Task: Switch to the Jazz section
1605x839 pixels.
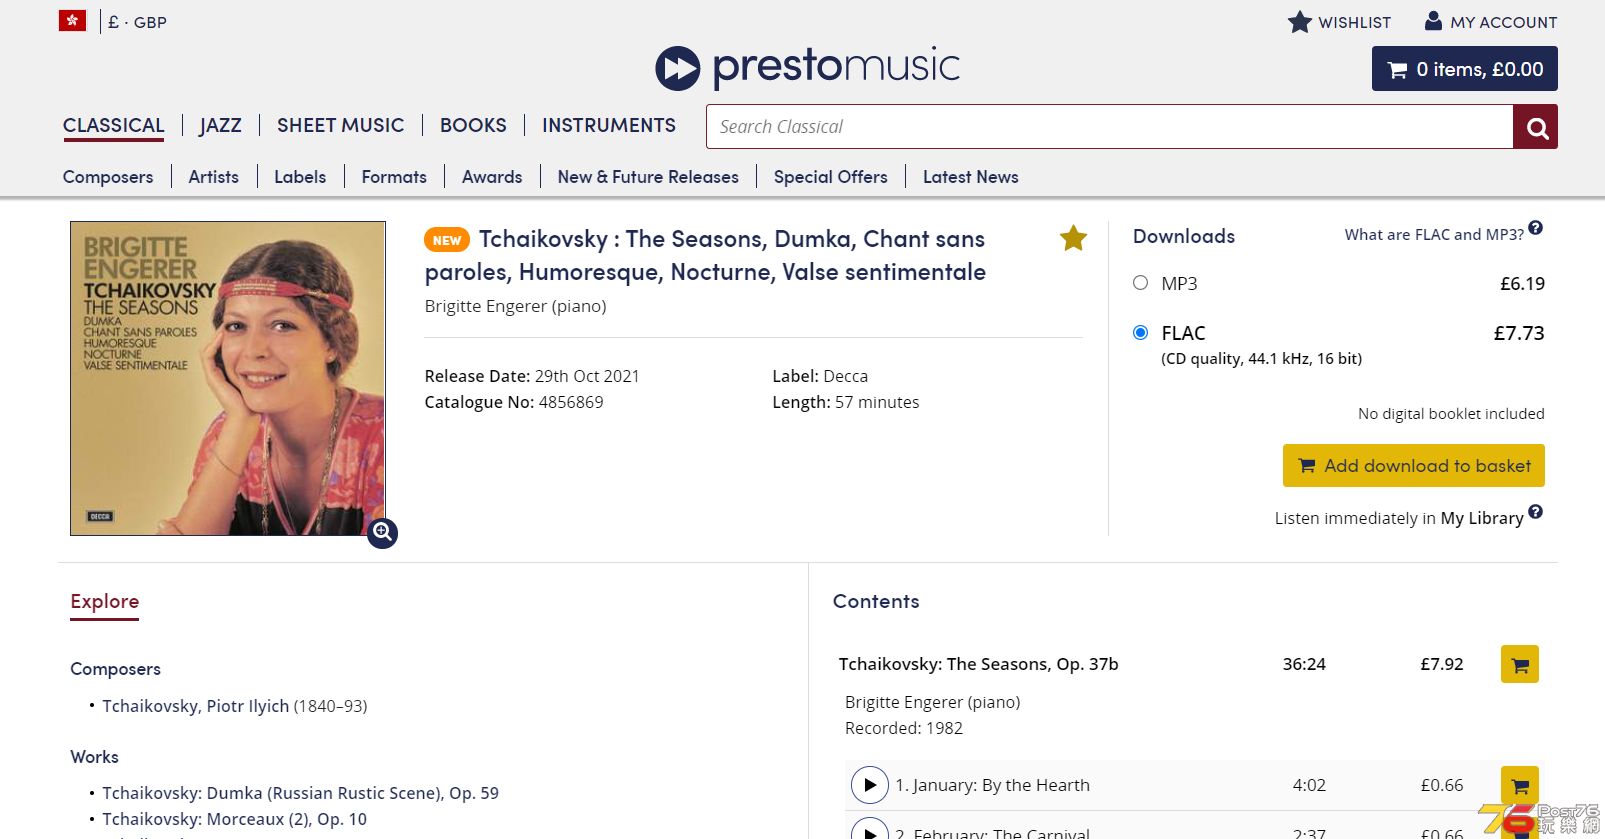Action: [x=220, y=125]
